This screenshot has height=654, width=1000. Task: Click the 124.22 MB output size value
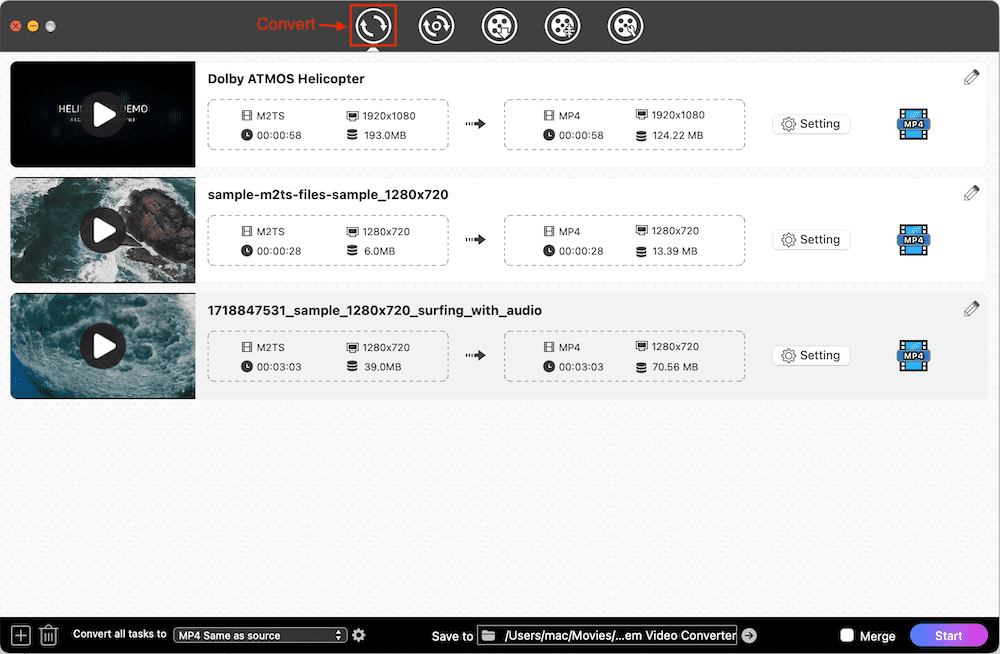(x=677, y=135)
